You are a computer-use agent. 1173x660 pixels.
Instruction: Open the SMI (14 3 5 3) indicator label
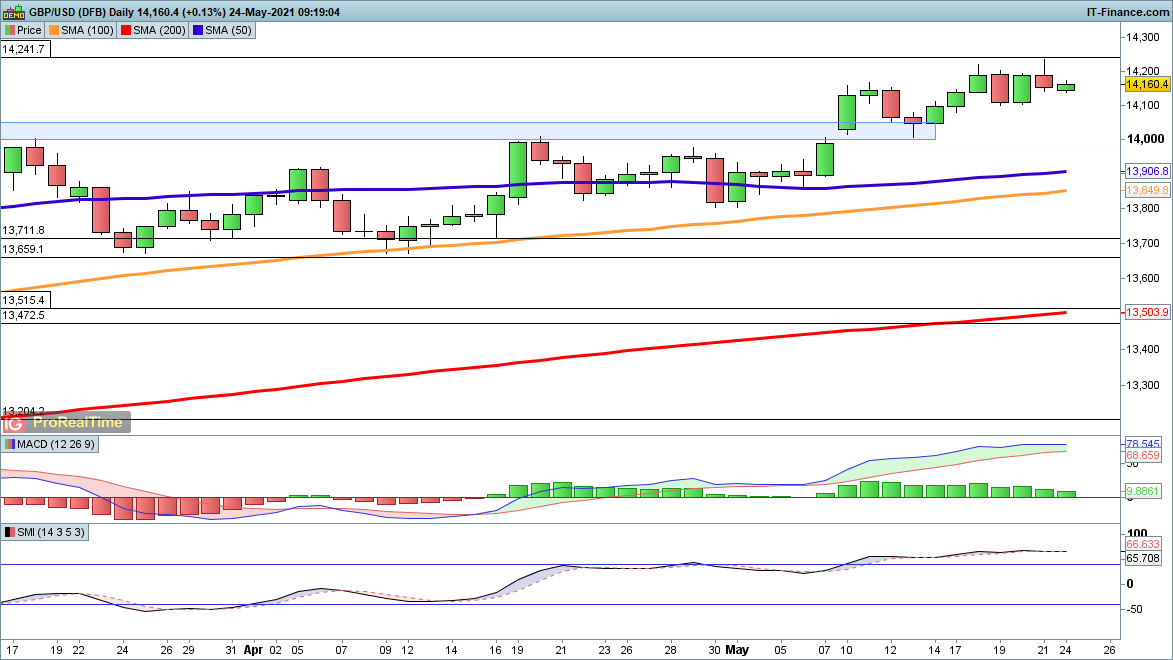coord(44,532)
